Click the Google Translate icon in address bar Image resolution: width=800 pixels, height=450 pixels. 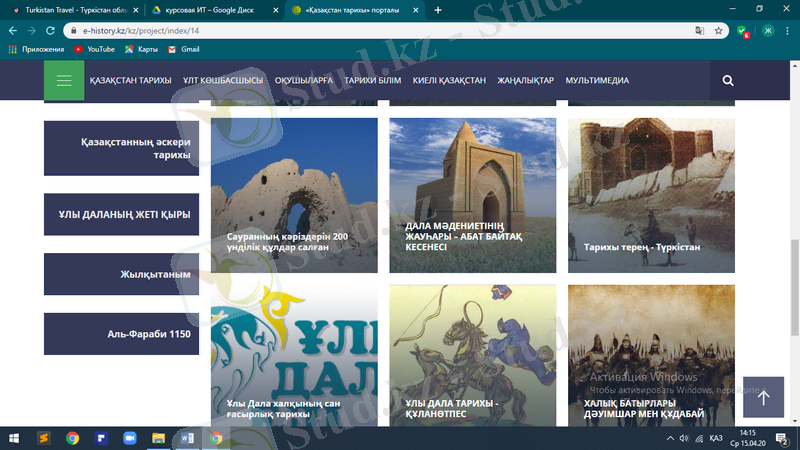pyautogui.click(x=699, y=31)
